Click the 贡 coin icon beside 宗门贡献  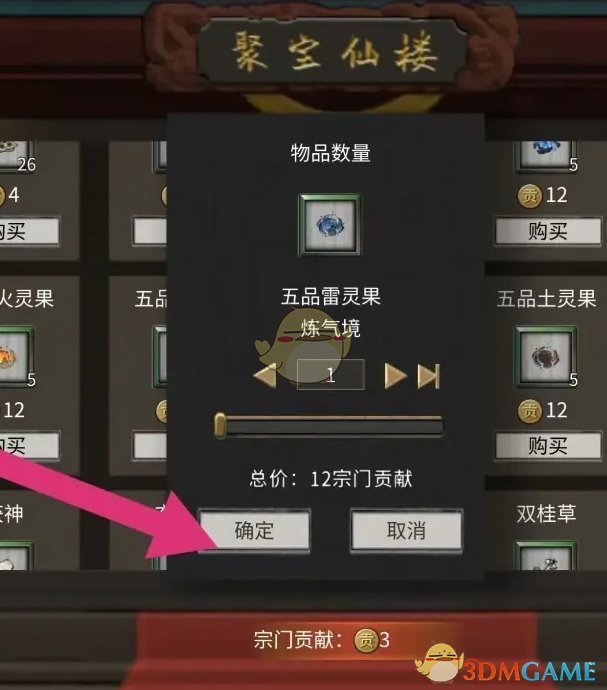[x=366, y=640]
